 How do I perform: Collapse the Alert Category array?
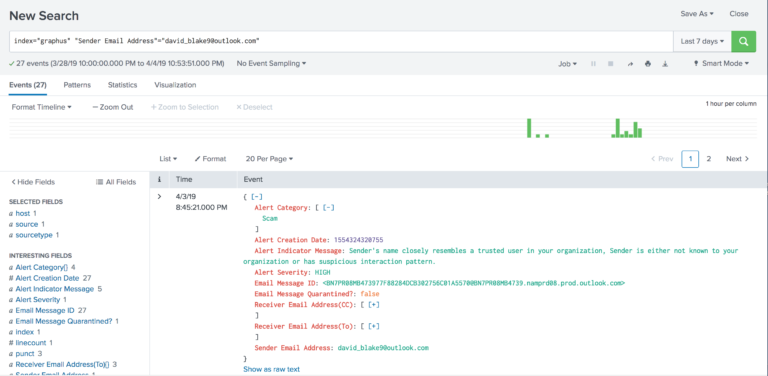328,208
